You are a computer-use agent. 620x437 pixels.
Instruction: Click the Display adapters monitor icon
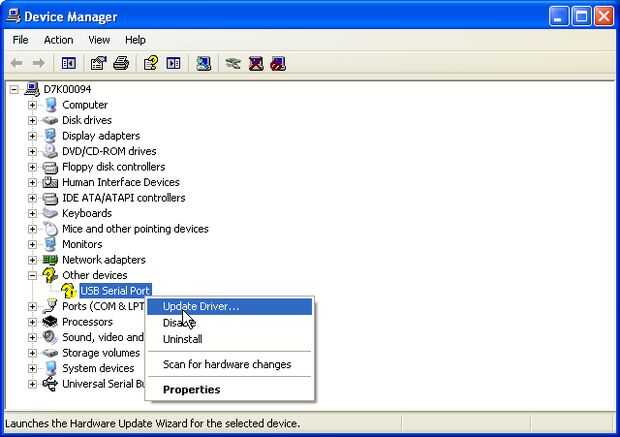point(50,136)
